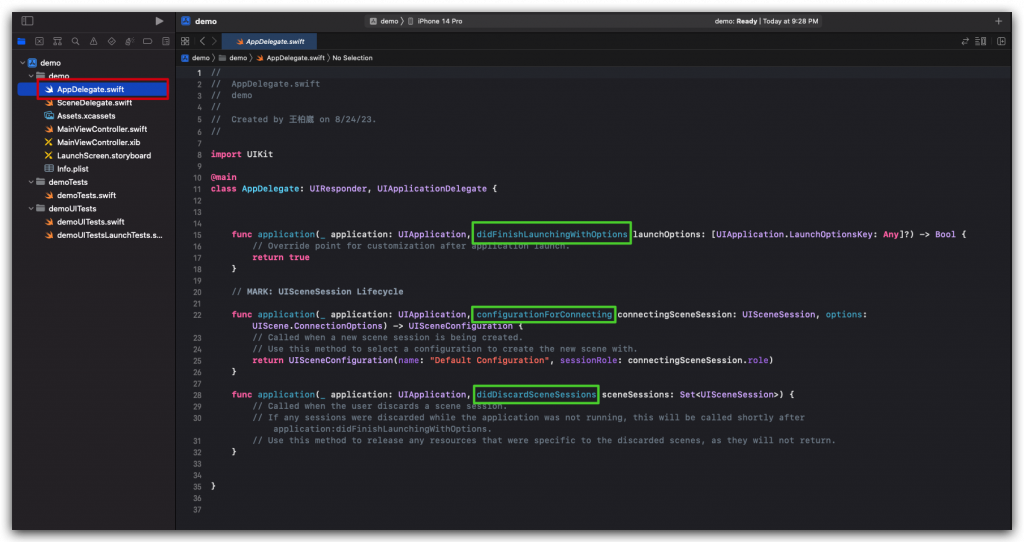
Task: Open the Source Control navigator
Action: (x=39, y=41)
